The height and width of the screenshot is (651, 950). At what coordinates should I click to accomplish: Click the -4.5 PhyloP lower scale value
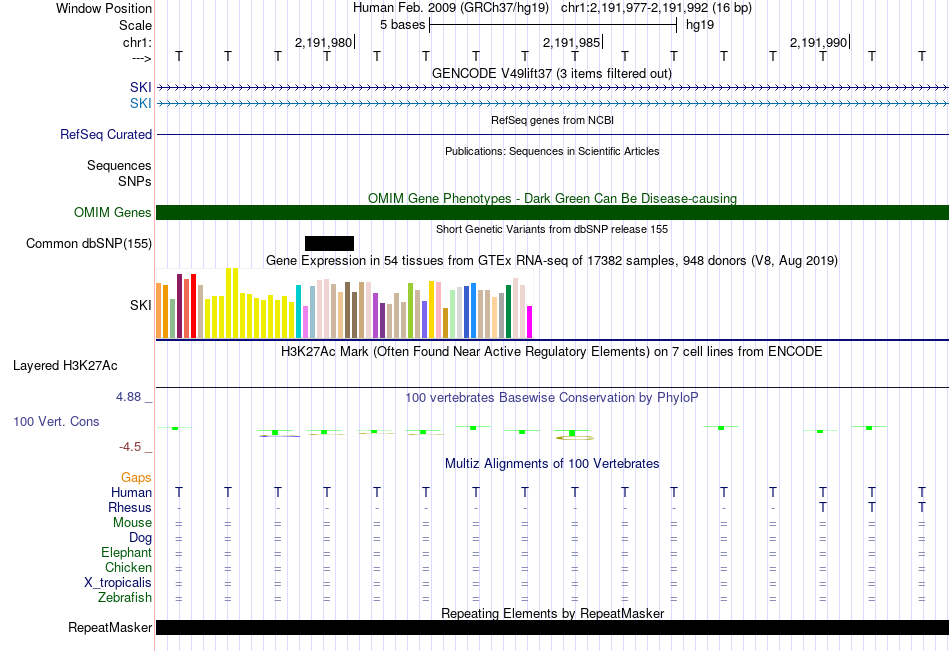pyautogui.click(x=130, y=447)
